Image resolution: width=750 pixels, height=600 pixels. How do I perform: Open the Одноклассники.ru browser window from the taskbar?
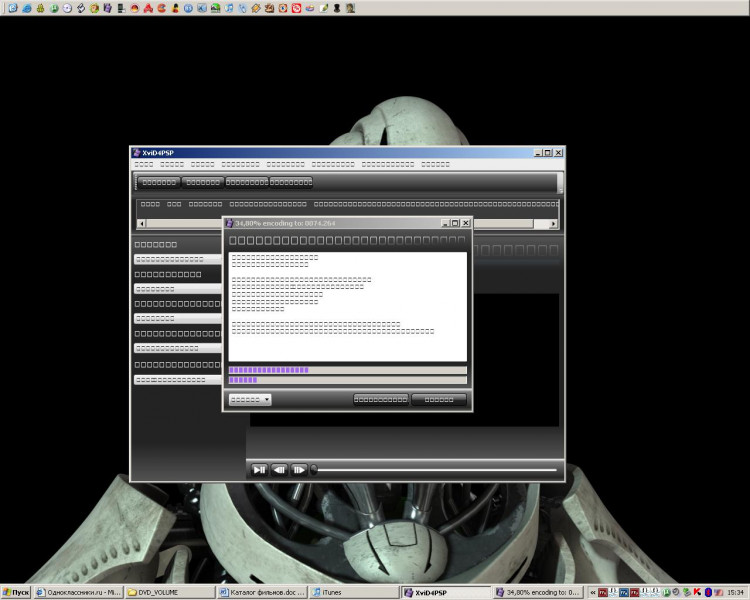point(78,592)
